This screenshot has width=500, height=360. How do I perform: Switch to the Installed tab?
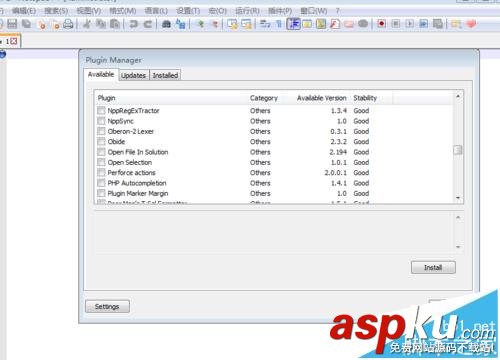pyautogui.click(x=165, y=75)
